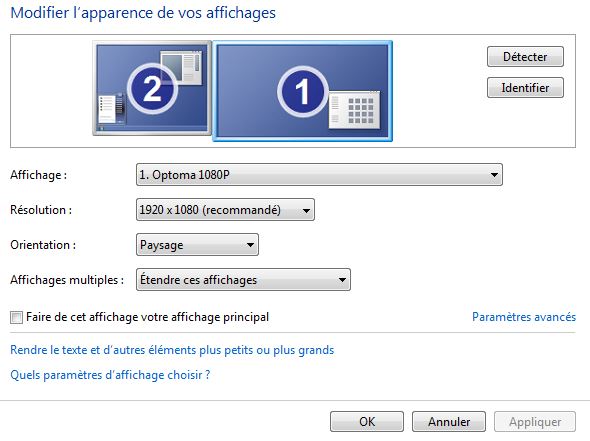Expand the Affichages multiples dropdown
The width and height of the screenshot is (590, 441).
pyautogui.click(x=243, y=280)
